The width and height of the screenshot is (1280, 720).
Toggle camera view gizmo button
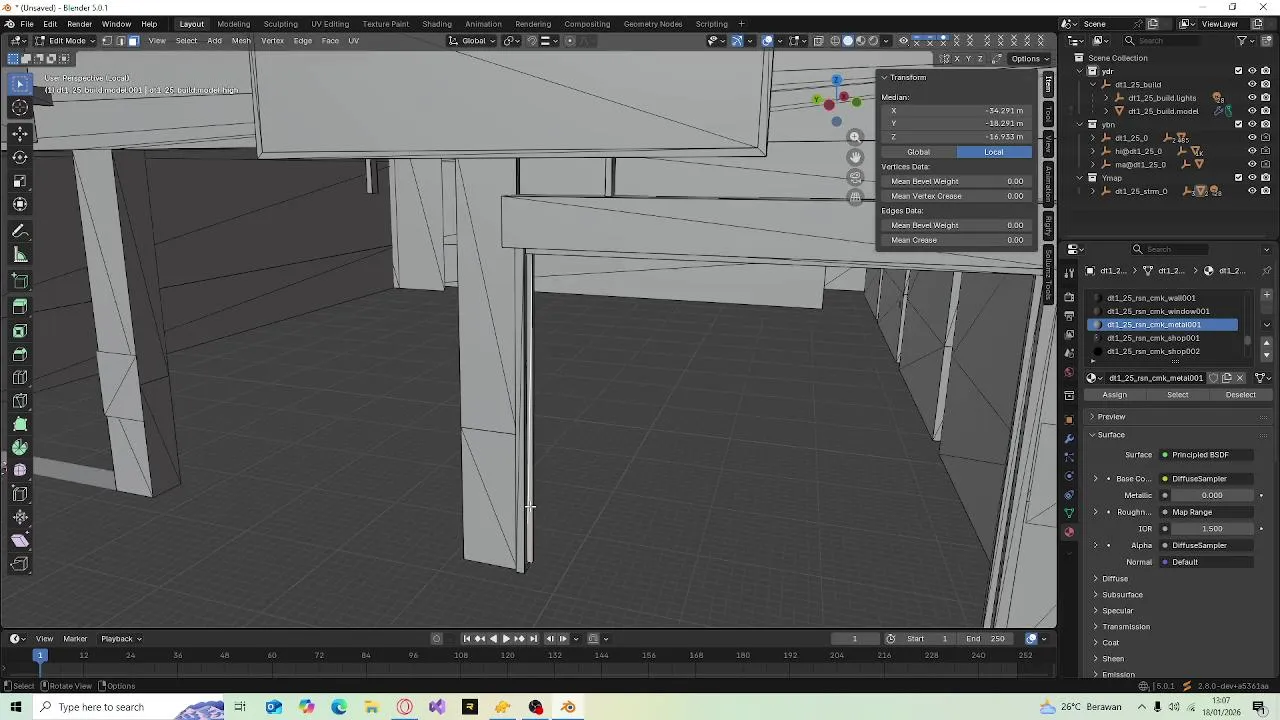coord(855,177)
